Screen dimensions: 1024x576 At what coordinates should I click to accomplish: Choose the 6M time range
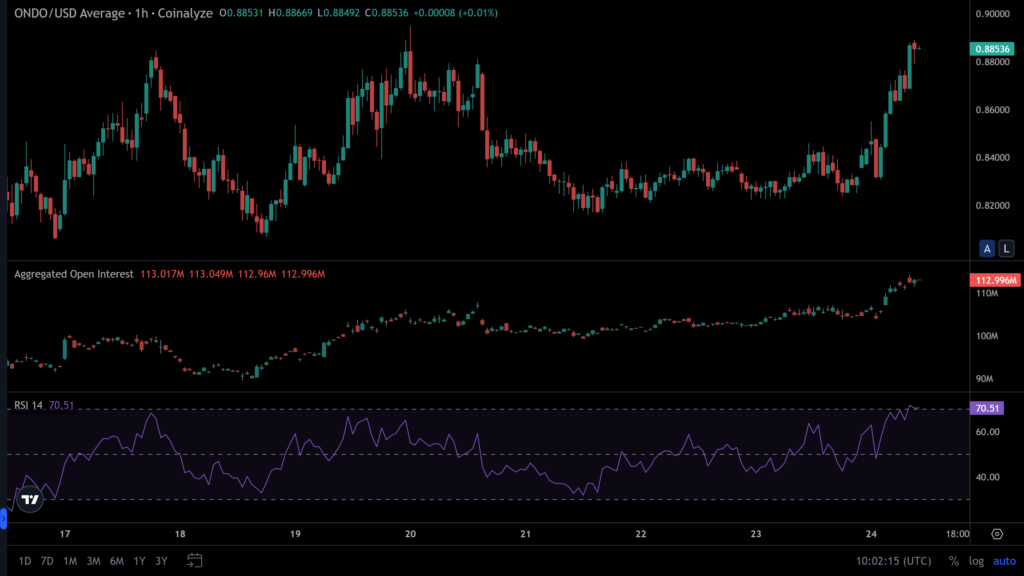pos(117,560)
